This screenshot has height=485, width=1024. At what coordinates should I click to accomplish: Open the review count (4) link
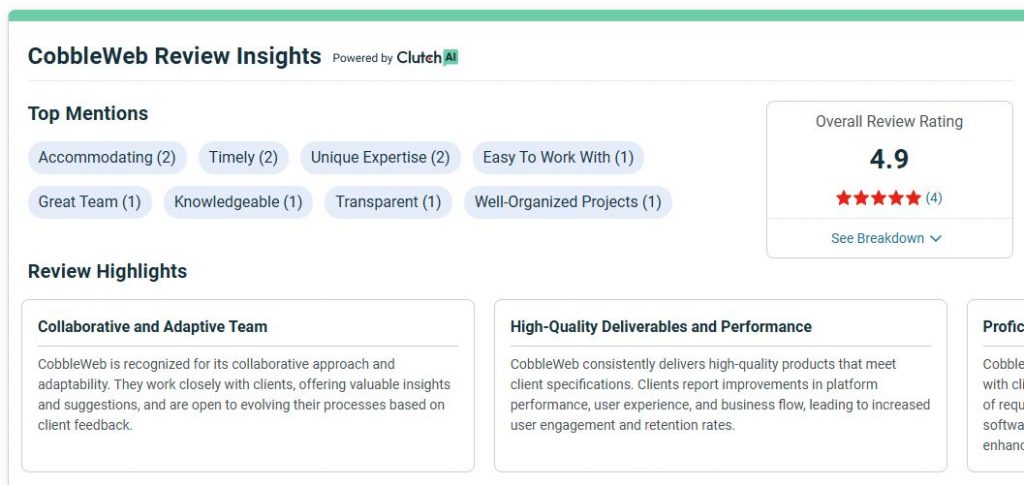[933, 198]
